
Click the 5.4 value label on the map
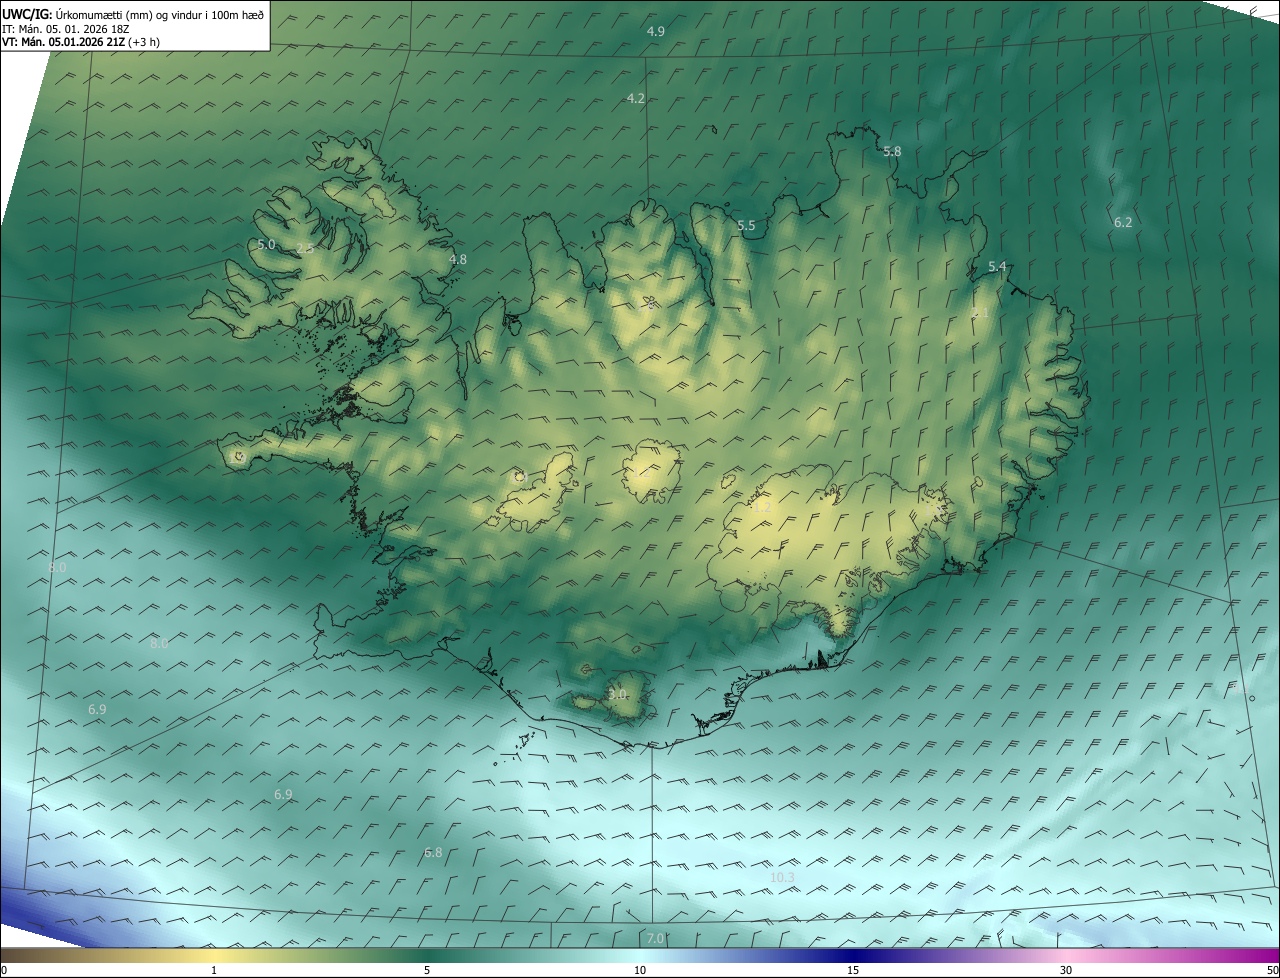point(997,267)
